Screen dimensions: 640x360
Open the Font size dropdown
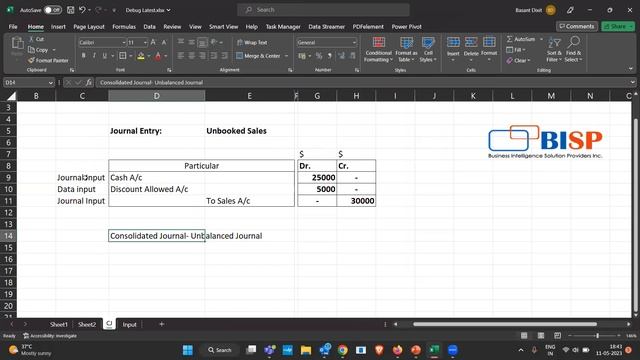click(145, 42)
